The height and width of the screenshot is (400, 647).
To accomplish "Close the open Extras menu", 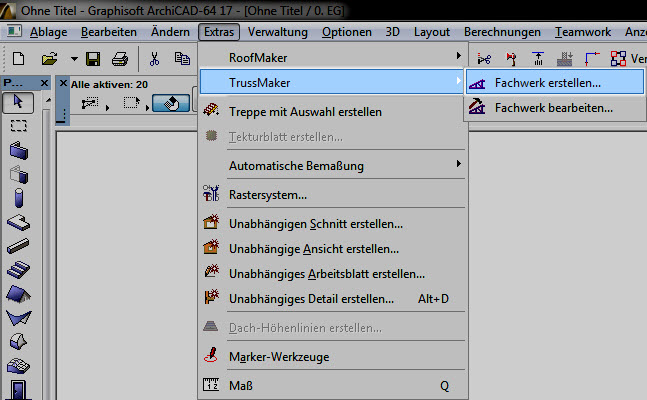I will coord(219,32).
